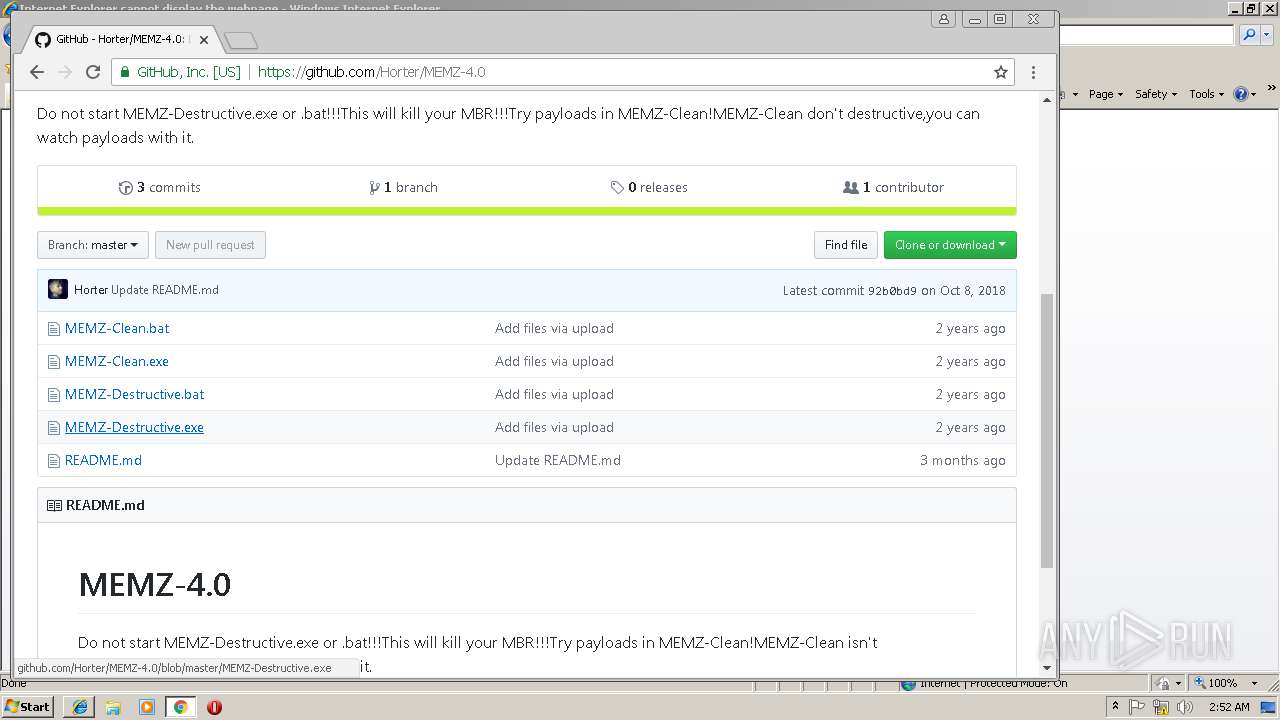Click the file icon beside MEMZ-Clean.exe
Image resolution: width=1280 pixels, height=720 pixels.
click(54, 361)
